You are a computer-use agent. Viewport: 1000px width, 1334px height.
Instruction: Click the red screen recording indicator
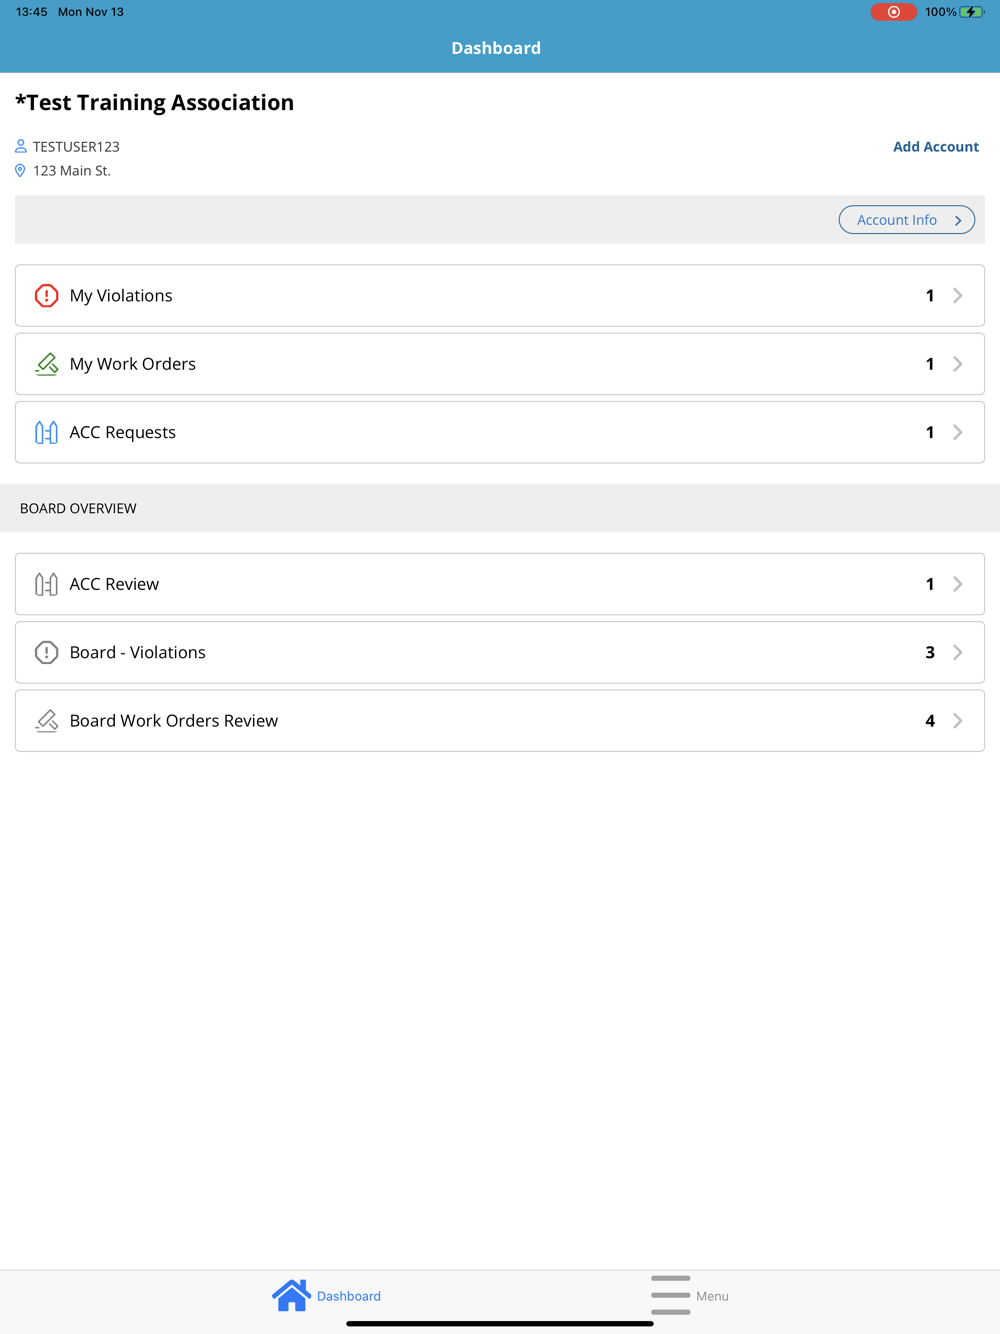click(x=893, y=12)
